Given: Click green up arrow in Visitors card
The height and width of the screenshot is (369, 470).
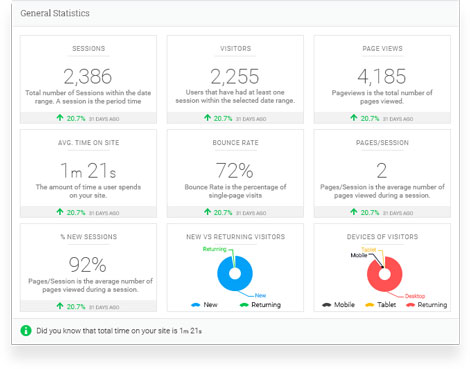Looking at the screenshot, I should point(207,118).
